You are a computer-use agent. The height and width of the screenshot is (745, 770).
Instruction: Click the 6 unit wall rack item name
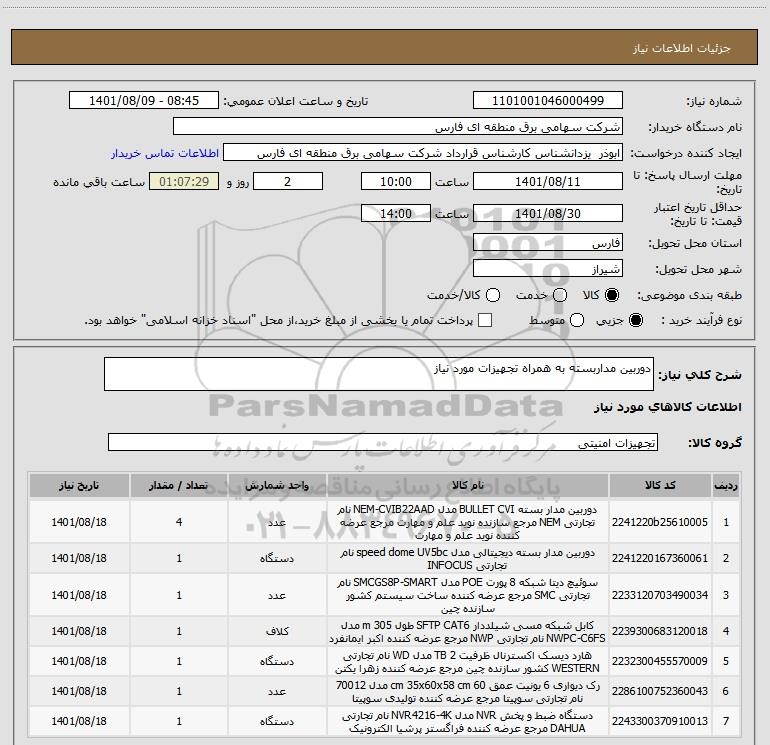point(468,691)
